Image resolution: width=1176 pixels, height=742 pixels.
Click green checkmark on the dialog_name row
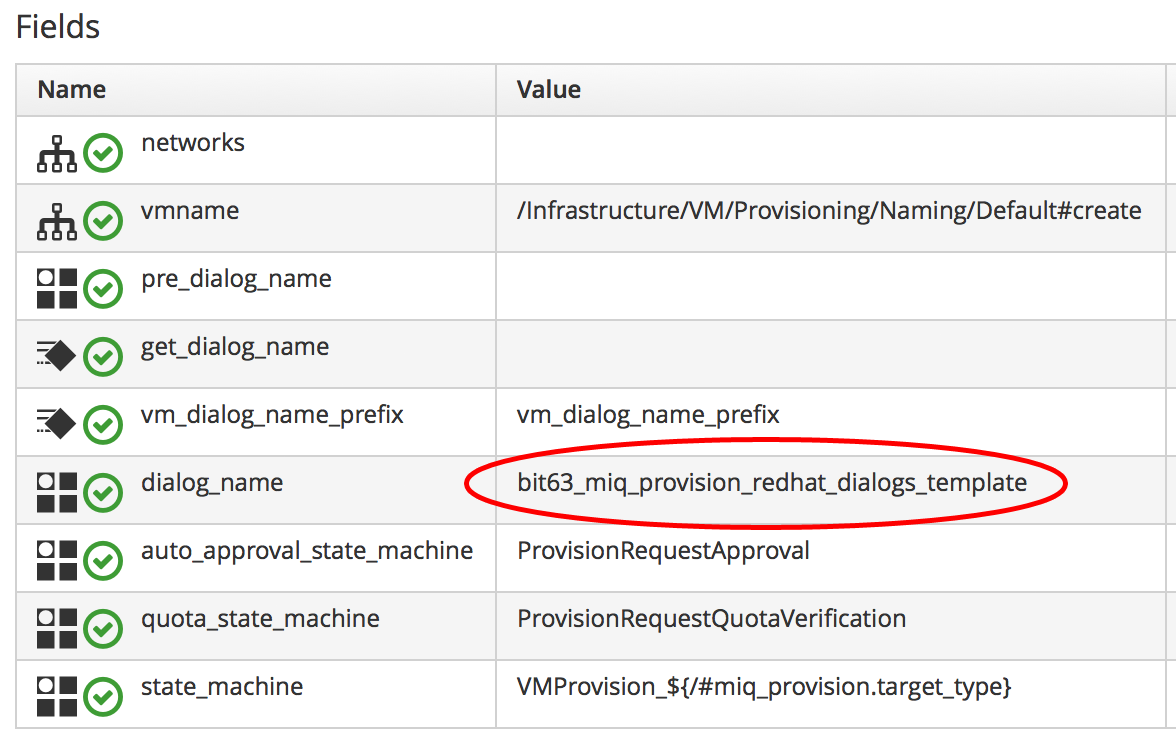(x=103, y=493)
